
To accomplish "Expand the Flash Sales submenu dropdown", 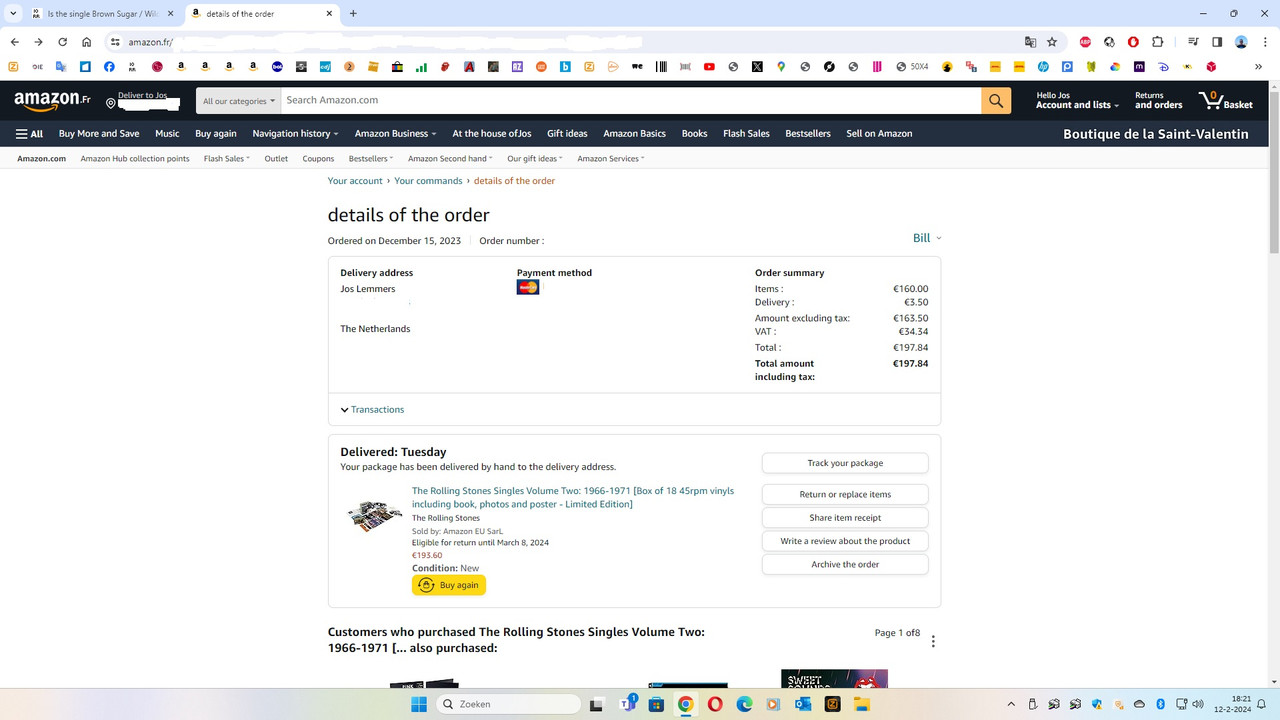I will click(226, 158).
